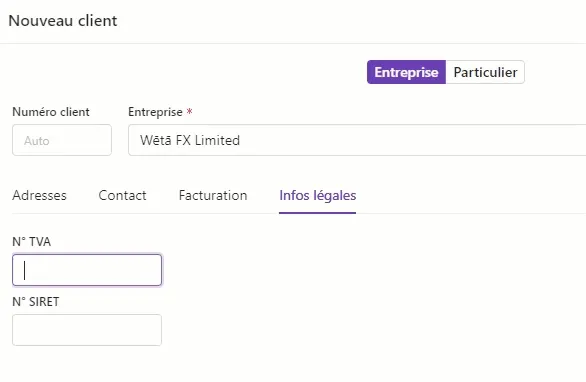Select the Entreprise client type
The width and height of the screenshot is (586, 382).
pyautogui.click(x=406, y=72)
